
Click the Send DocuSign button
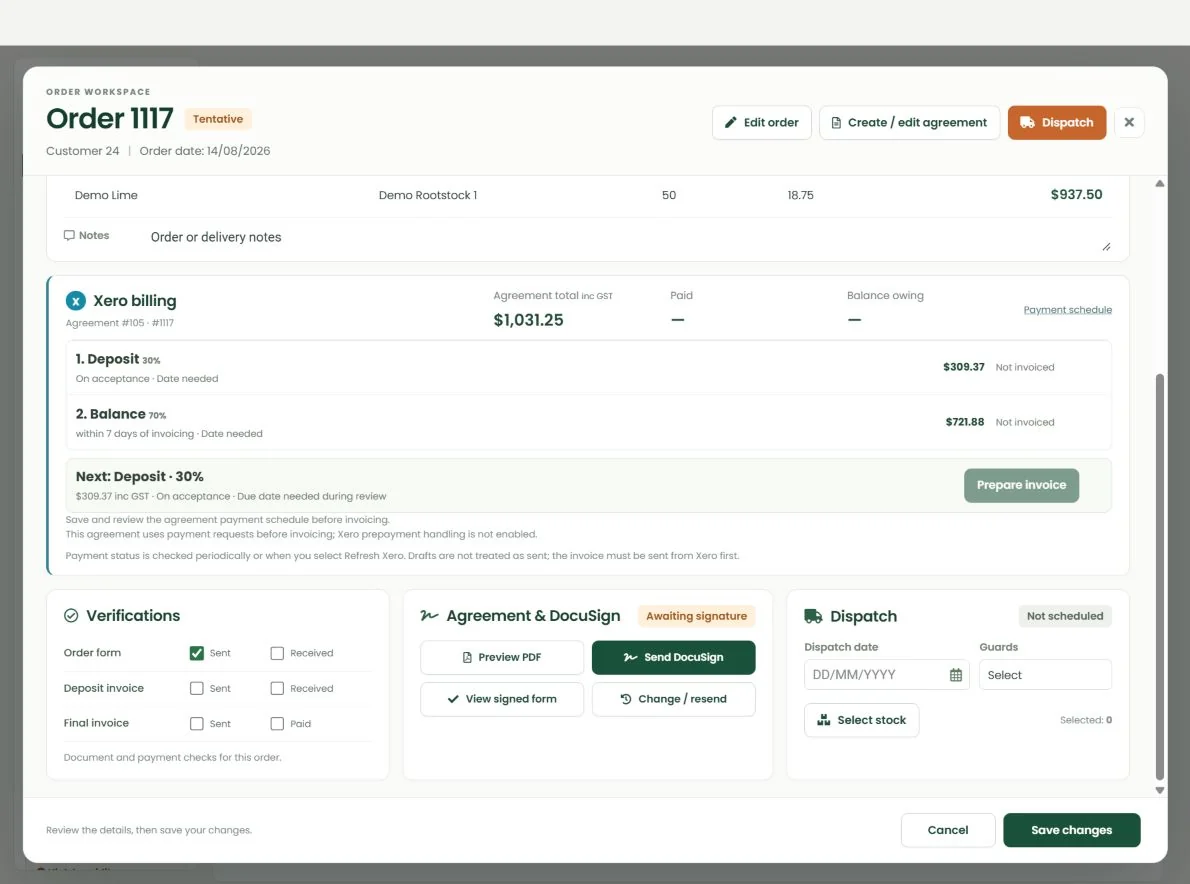(673, 657)
